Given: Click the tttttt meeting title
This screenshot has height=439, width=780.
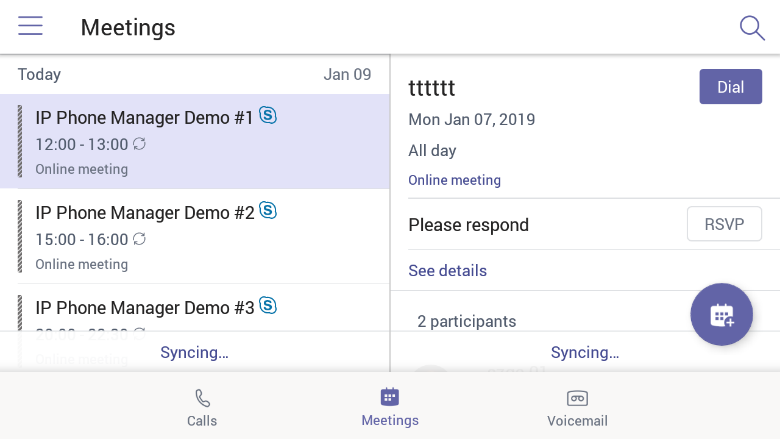Looking at the screenshot, I should 432,88.
